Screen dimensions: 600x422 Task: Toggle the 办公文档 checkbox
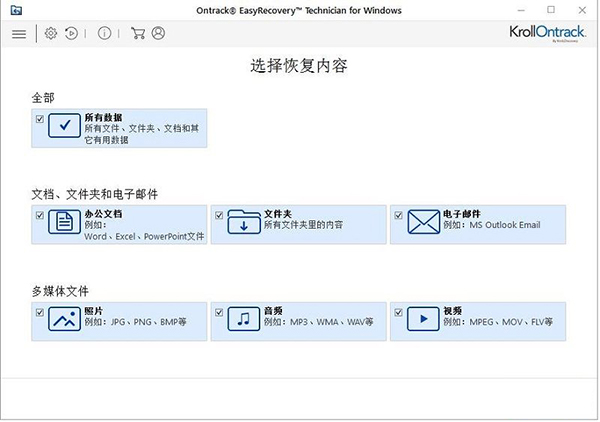tap(40, 215)
